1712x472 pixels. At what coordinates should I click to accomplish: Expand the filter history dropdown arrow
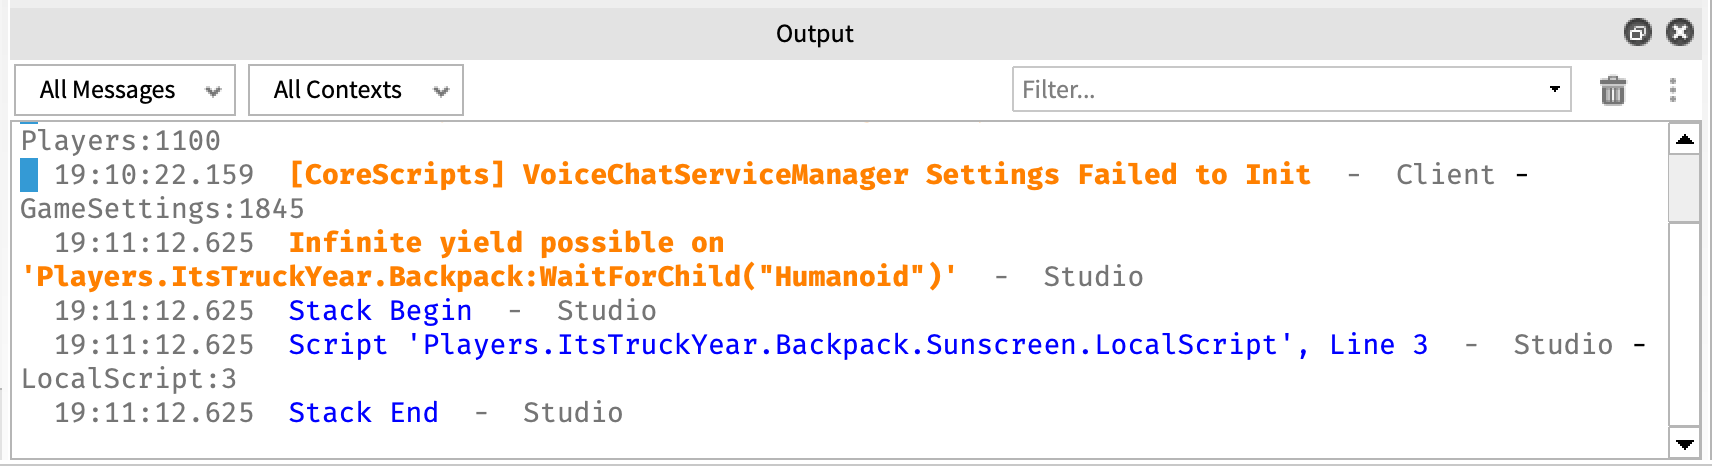coord(1555,89)
